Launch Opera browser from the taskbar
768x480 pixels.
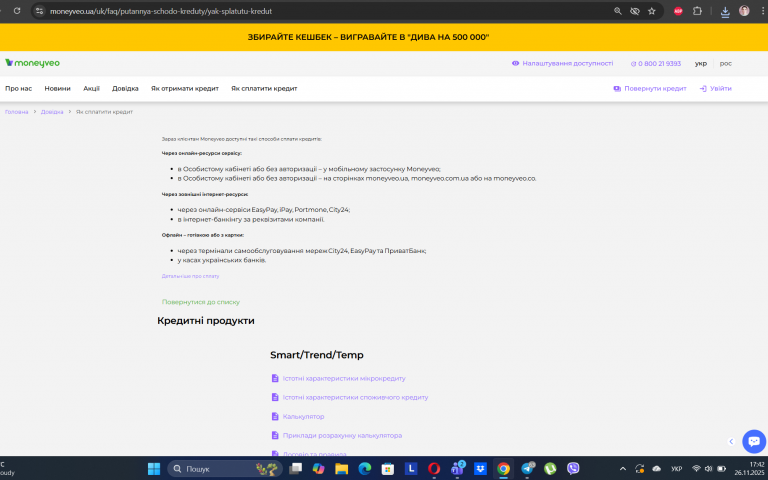click(434, 469)
